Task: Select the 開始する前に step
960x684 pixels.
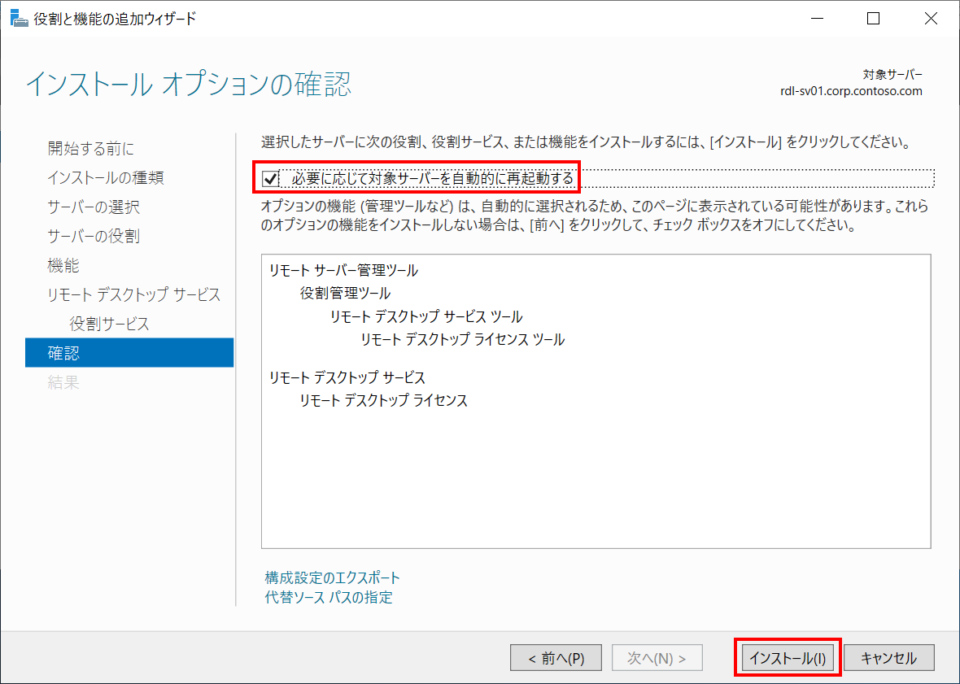Action: click(x=91, y=148)
